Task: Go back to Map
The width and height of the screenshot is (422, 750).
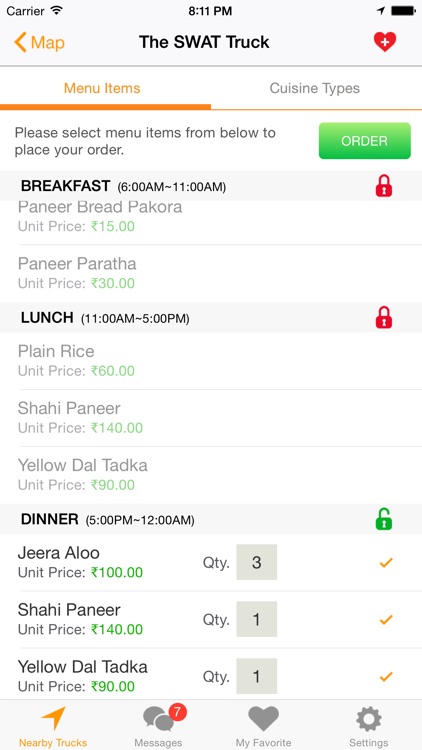Action: pos(39,42)
